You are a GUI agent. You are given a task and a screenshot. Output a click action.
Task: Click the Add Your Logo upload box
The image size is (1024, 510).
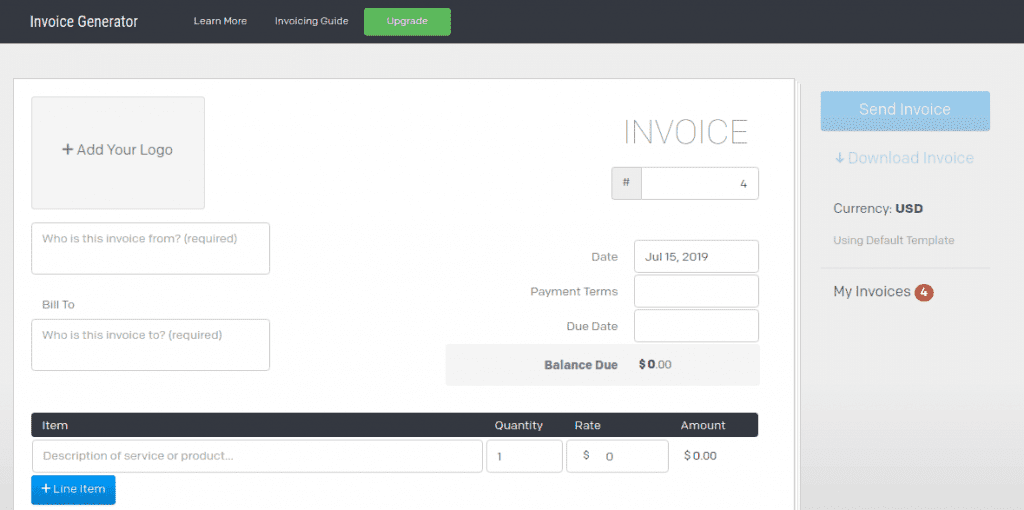118,153
